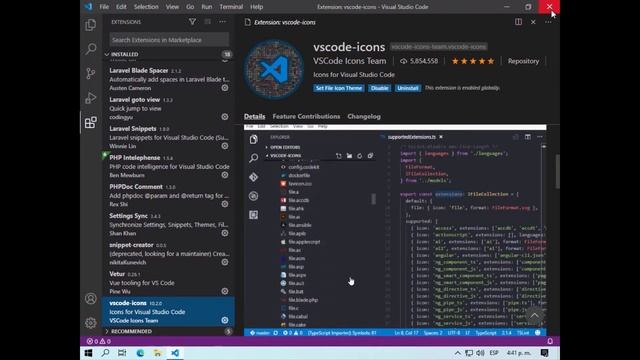640x360 pixels.
Task: Click the vscode-icons preview screenshot
Action: pos(395,231)
